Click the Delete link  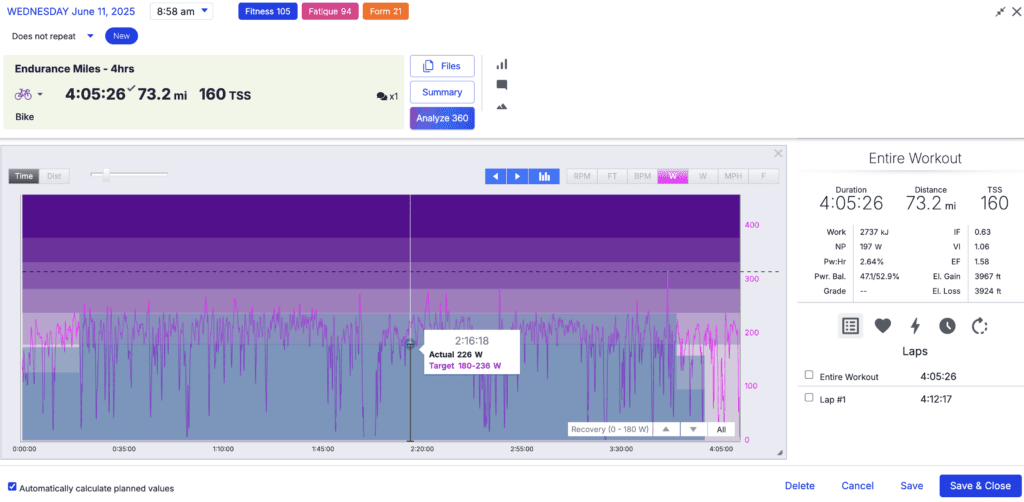coord(800,486)
